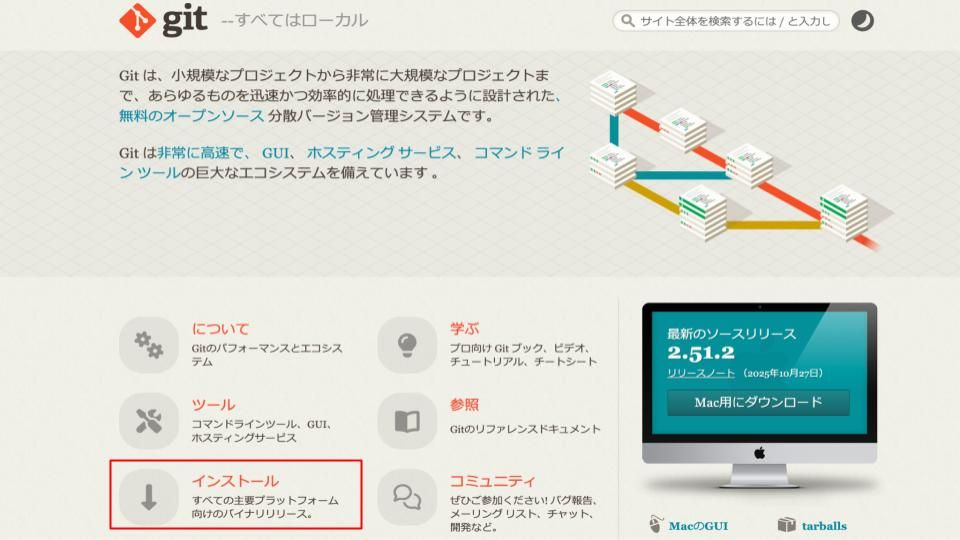
Task: Toggle dark mode with moon icon
Action: coord(862,21)
